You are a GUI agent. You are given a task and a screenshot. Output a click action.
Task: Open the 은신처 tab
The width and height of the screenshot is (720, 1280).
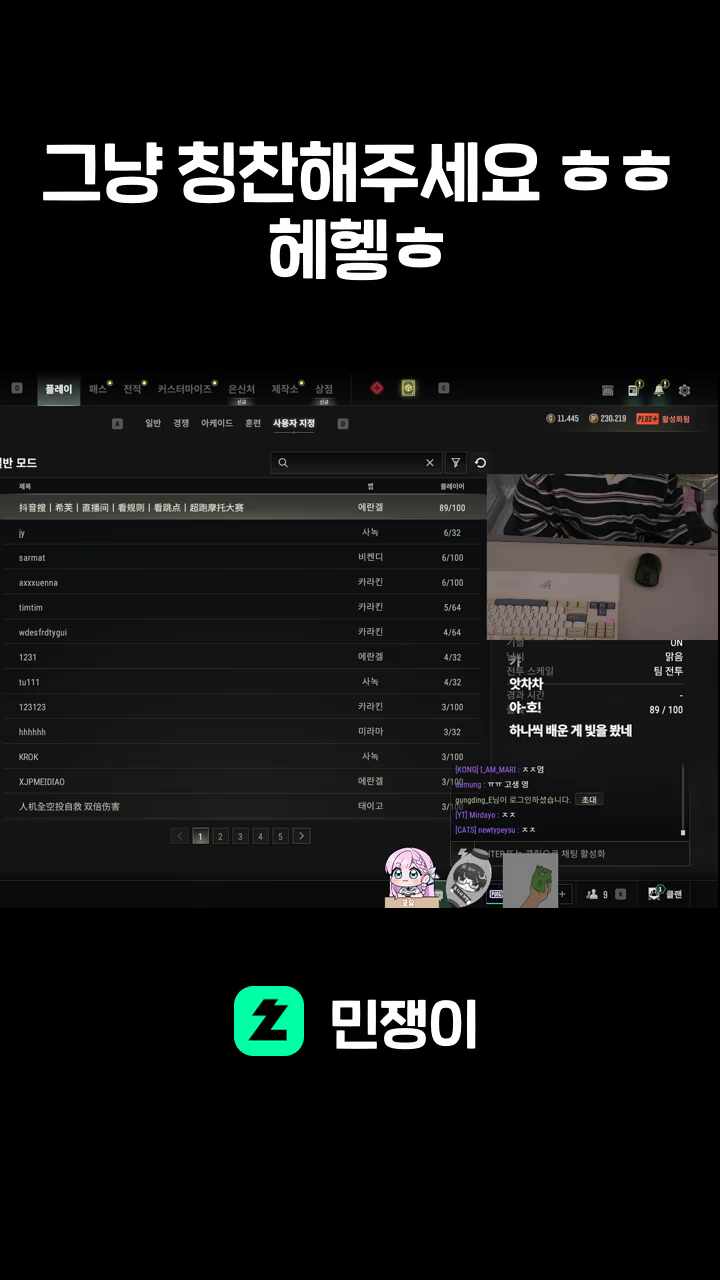click(x=241, y=389)
